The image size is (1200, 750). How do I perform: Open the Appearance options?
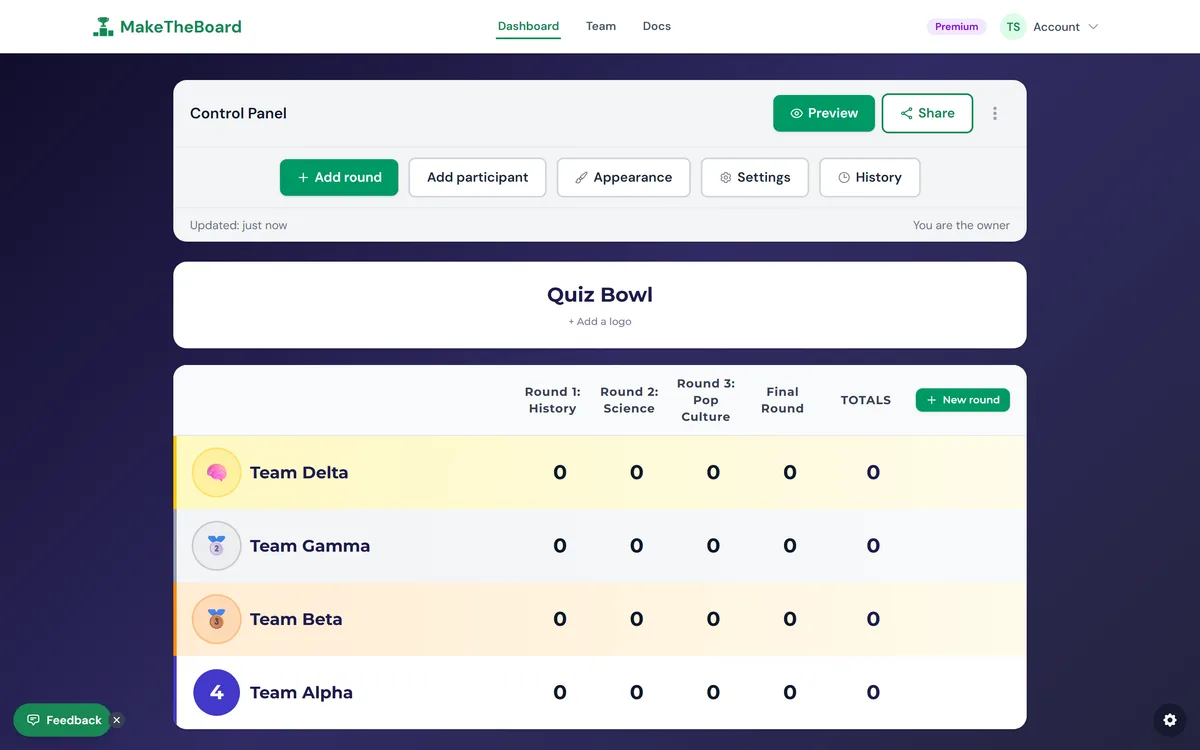(624, 177)
